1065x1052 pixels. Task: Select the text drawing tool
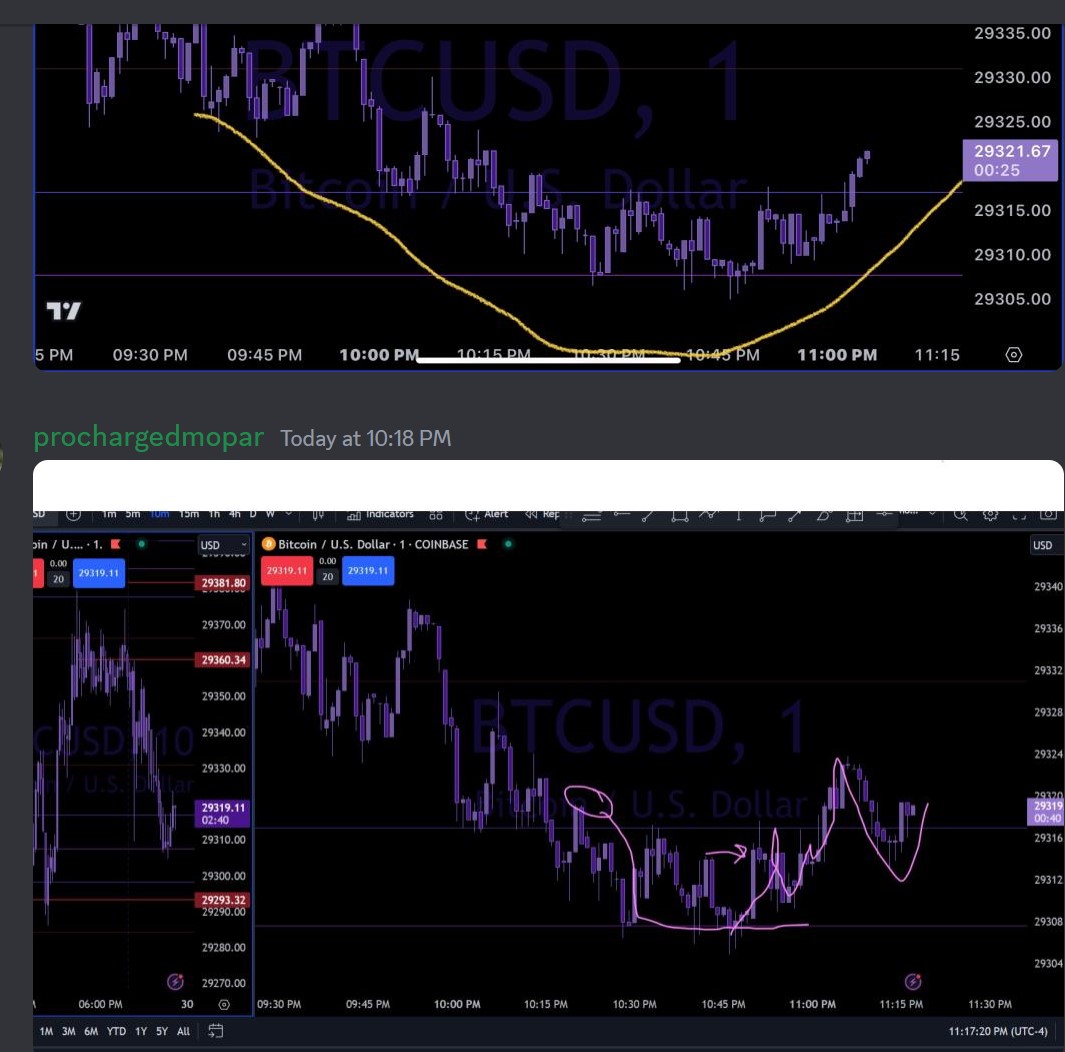click(738, 515)
